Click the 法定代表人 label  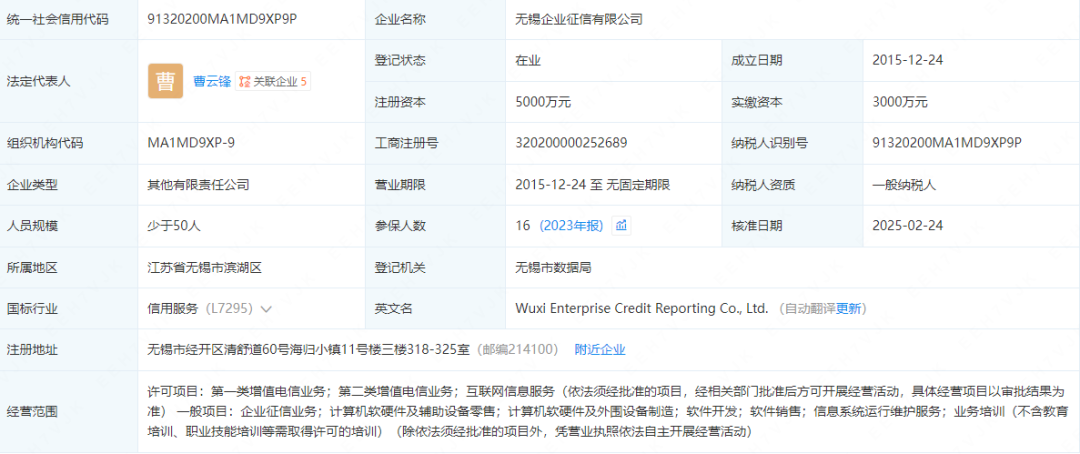[x=39, y=81]
